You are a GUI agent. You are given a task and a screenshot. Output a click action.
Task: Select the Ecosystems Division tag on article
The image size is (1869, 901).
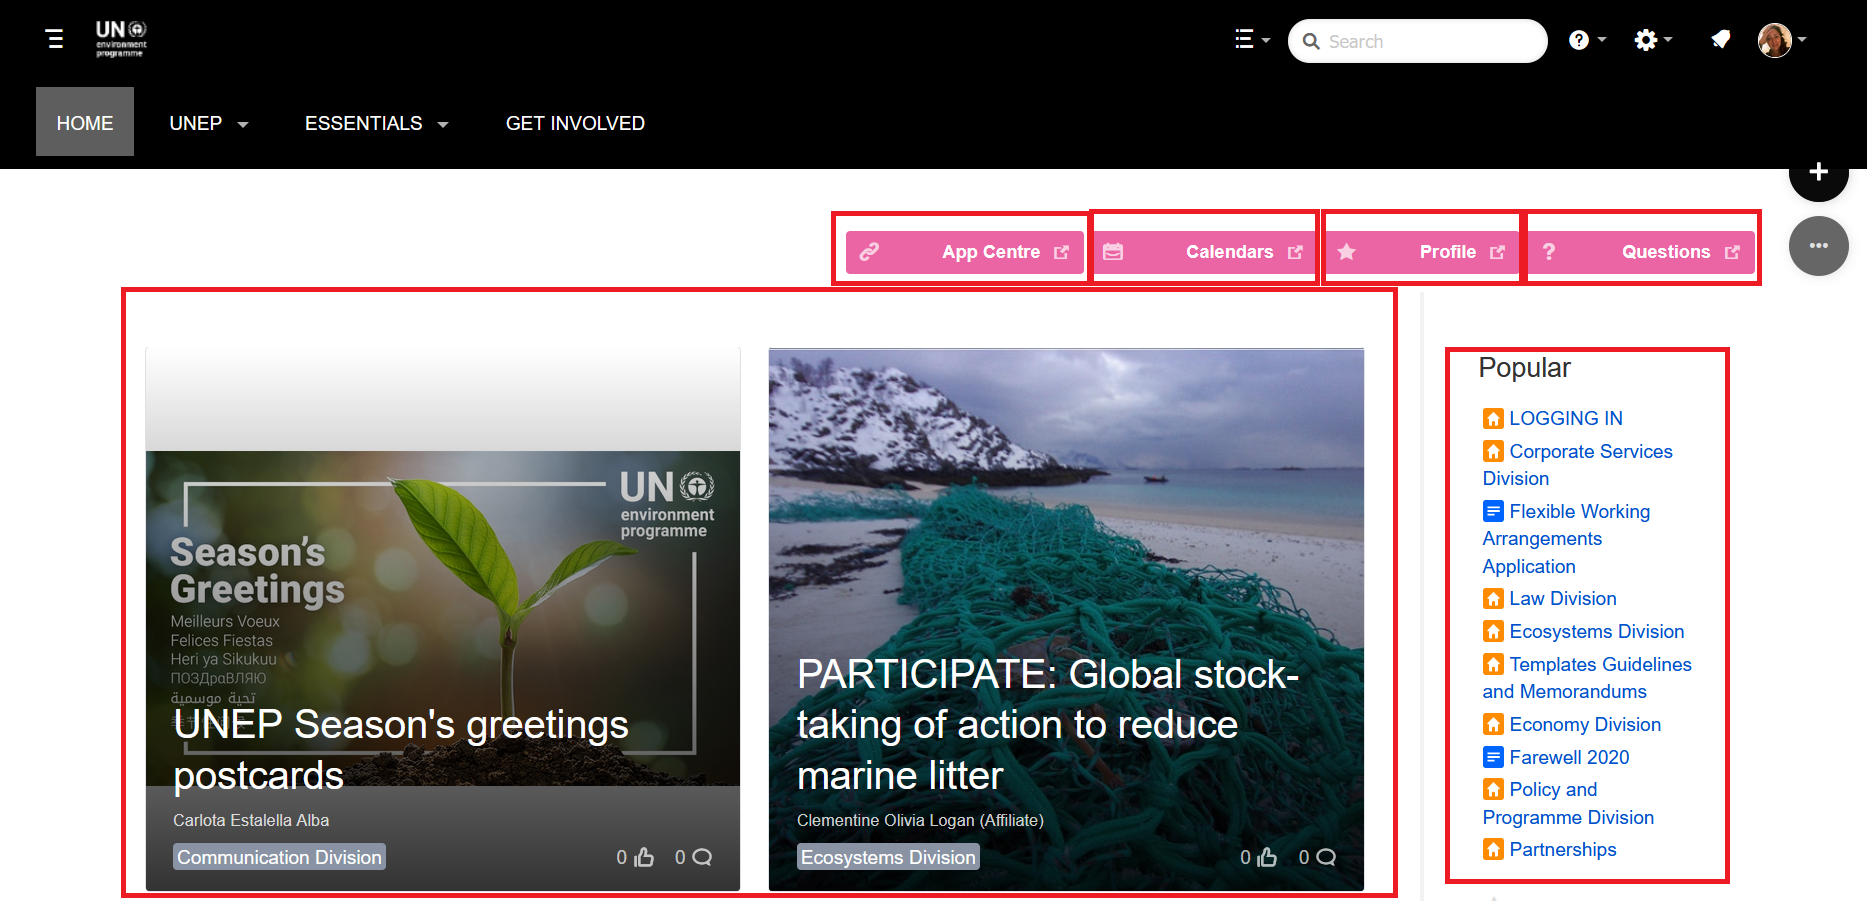pyautogui.click(x=888, y=857)
